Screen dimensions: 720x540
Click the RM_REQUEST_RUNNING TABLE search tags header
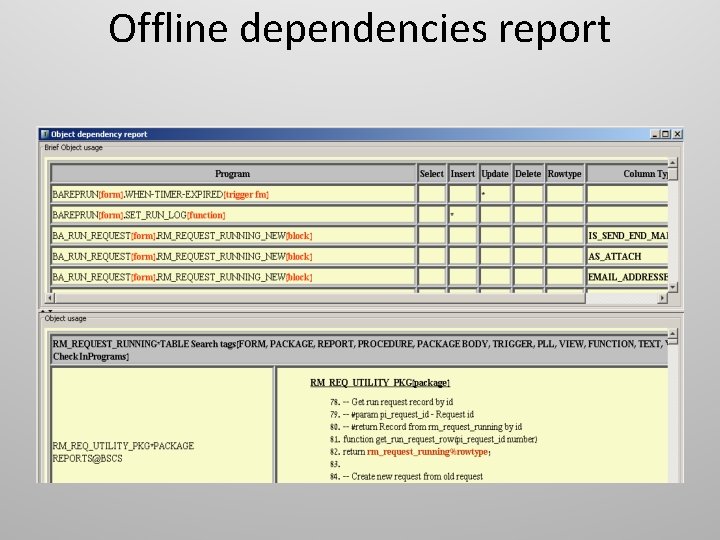point(360,350)
